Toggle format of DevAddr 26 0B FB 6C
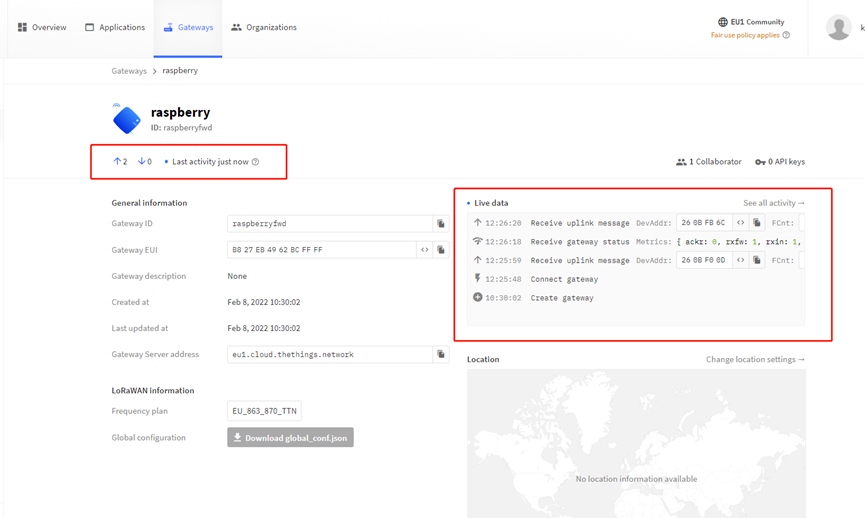The width and height of the screenshot is (865, 518). click(x=740, y=223)
